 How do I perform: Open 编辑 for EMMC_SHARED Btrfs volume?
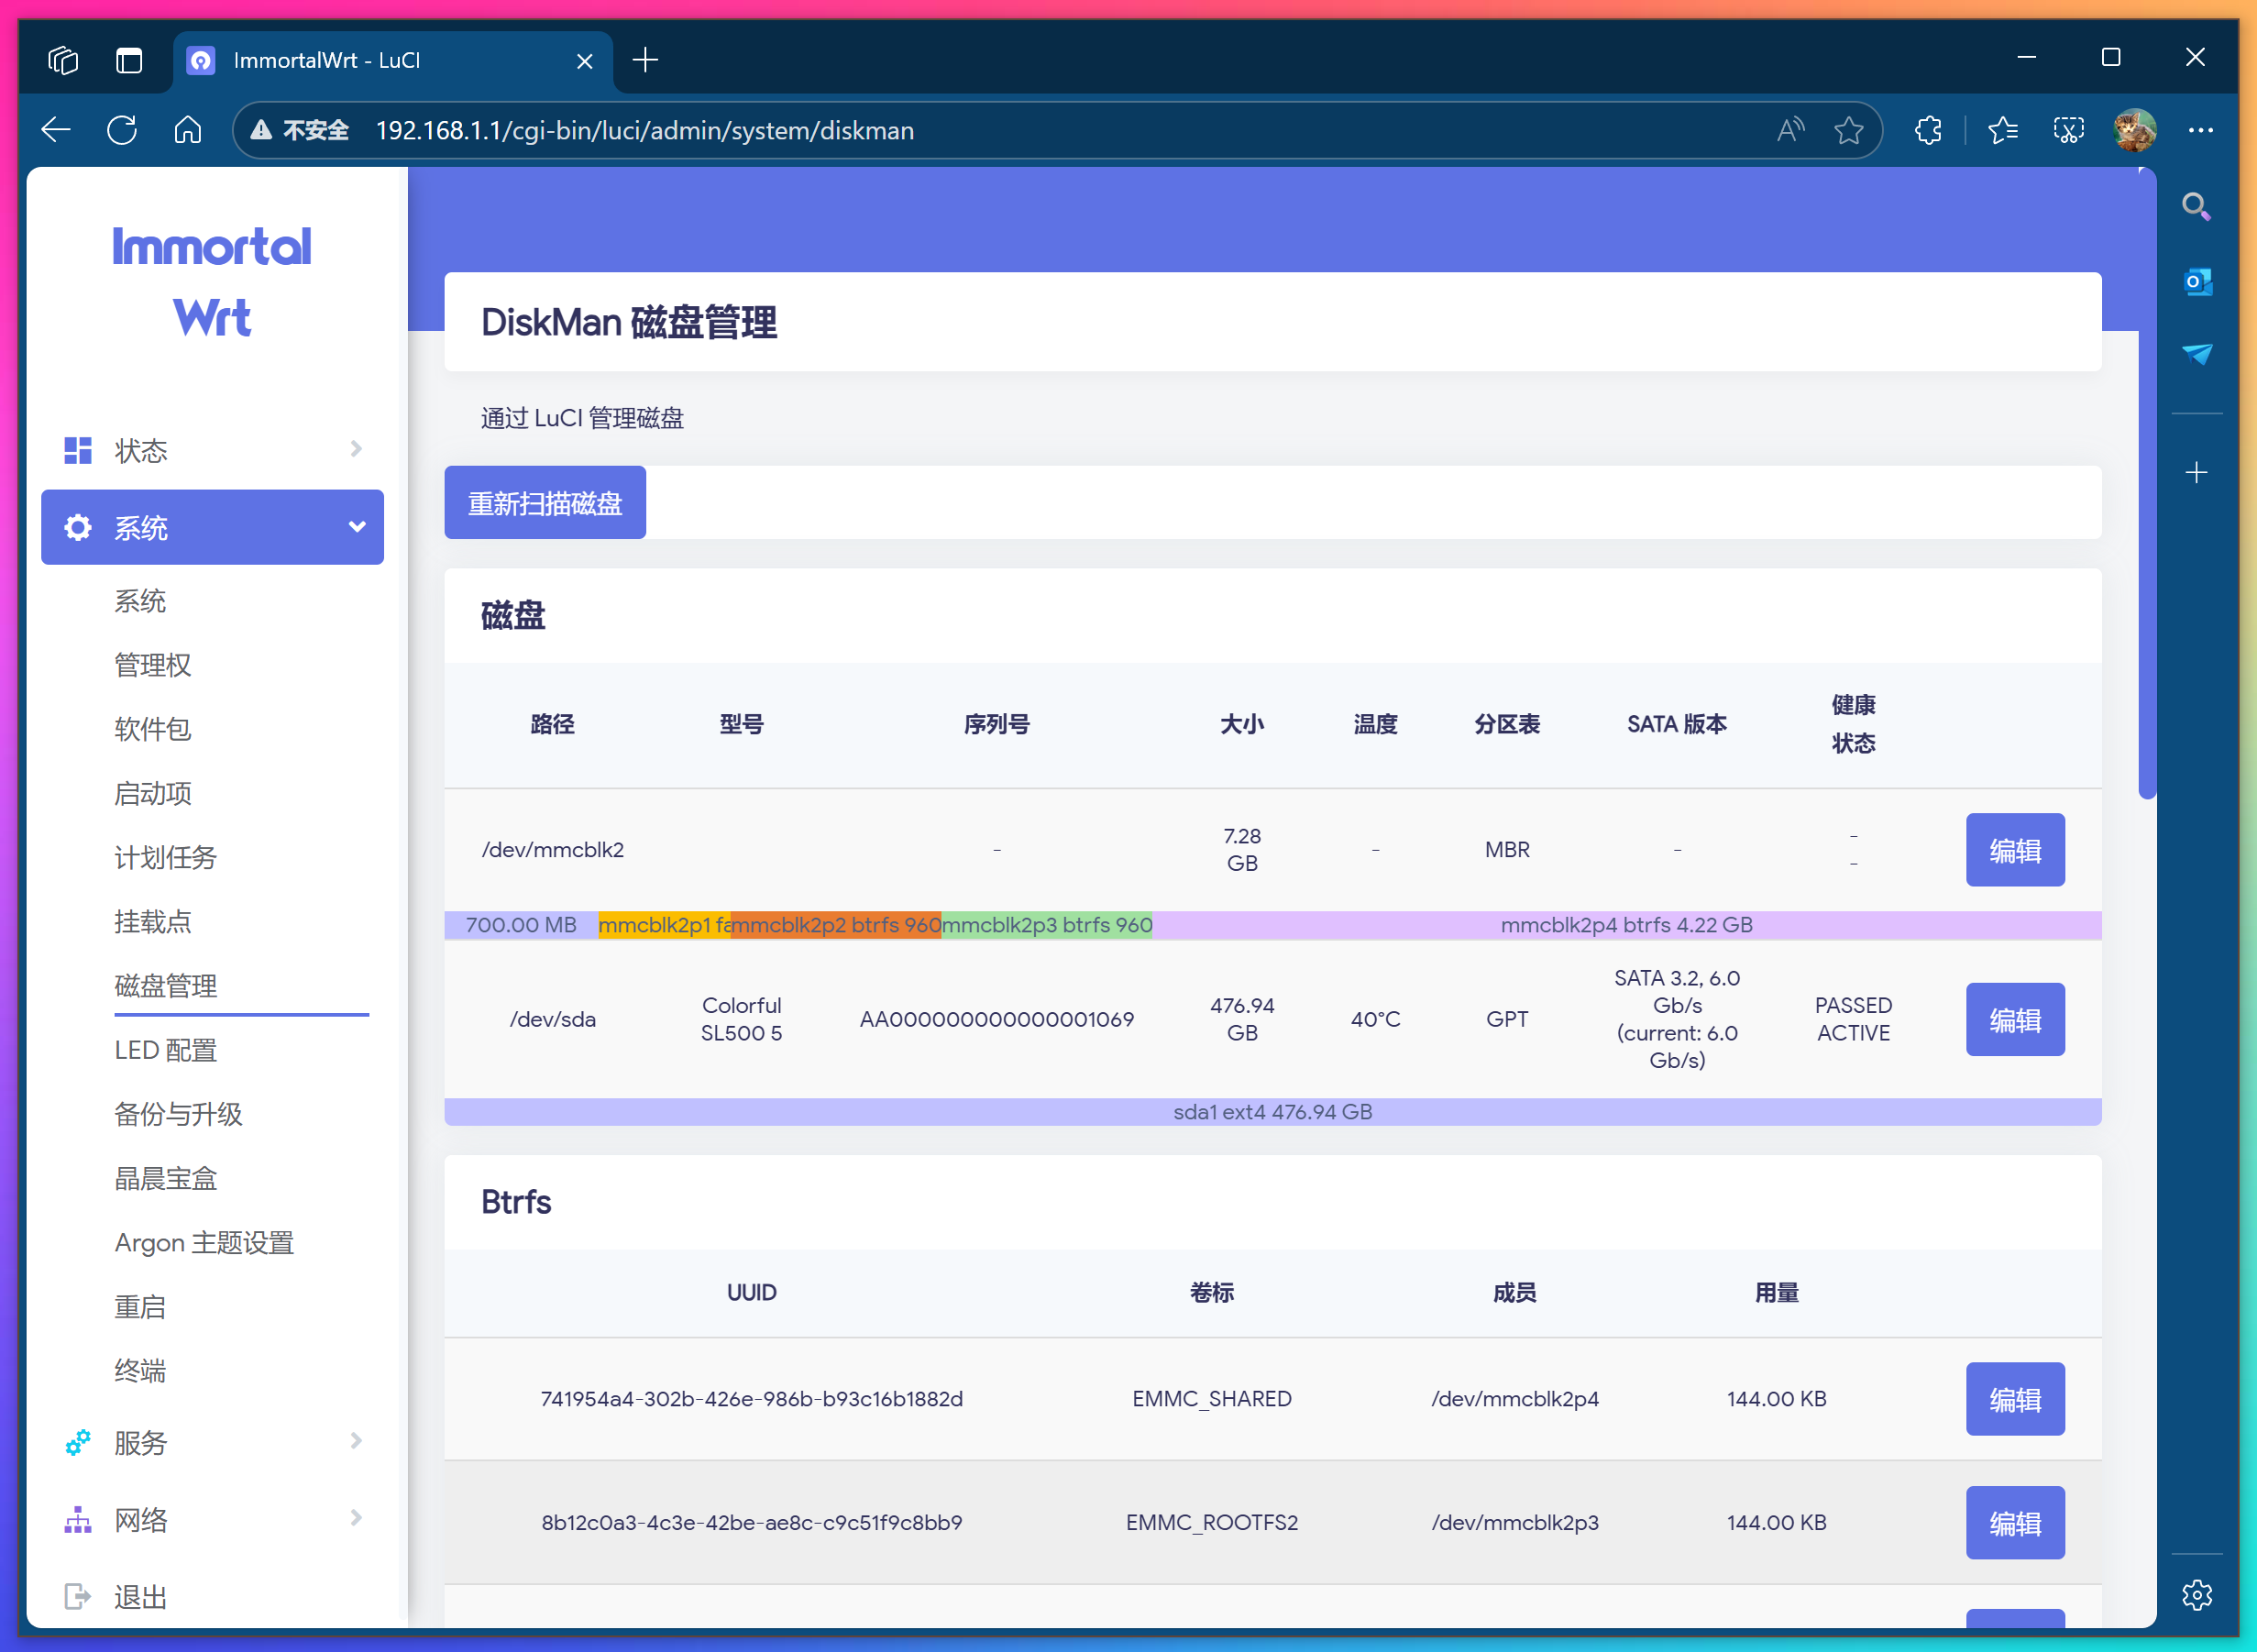(x=2014, y=1399)
